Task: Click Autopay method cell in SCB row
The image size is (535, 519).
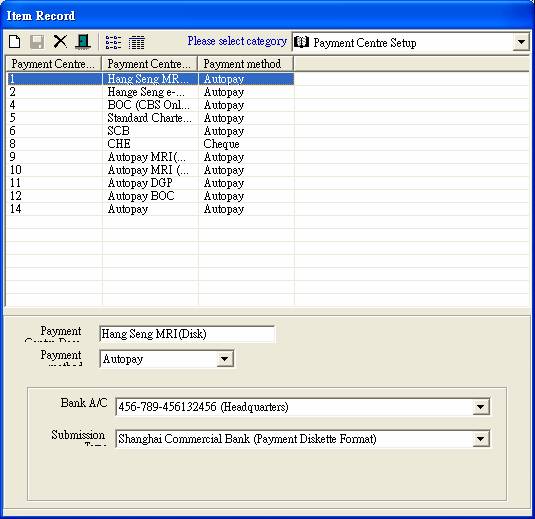Action: pyautogui.click(x=246, y=131)
